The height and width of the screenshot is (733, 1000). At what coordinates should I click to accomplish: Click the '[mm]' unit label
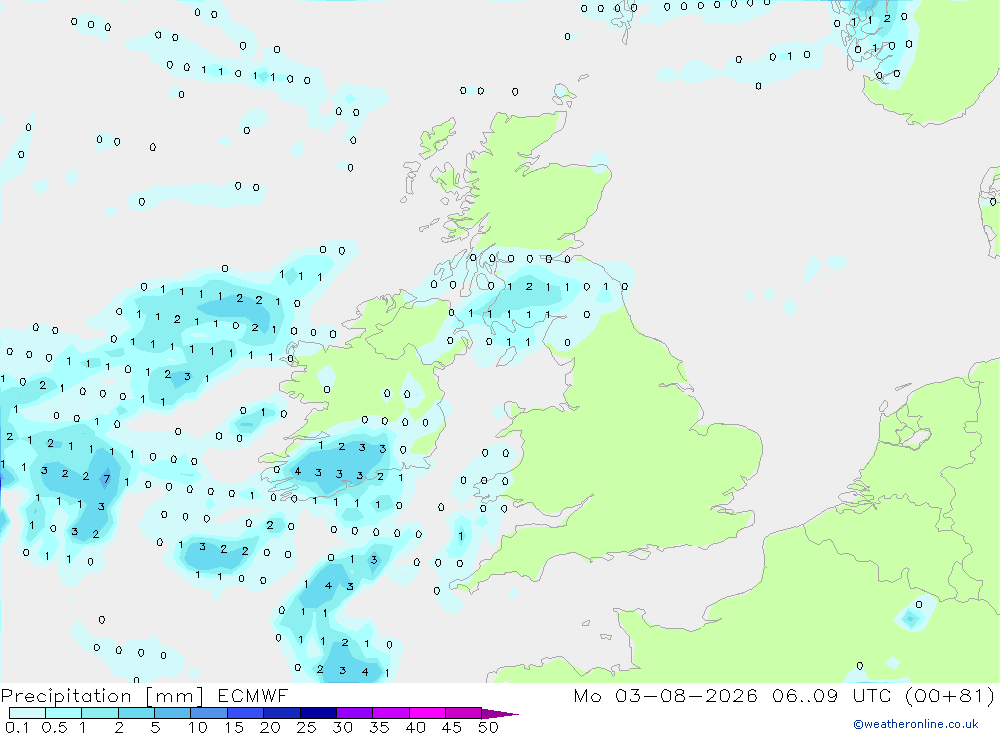[x=174, y=696]
